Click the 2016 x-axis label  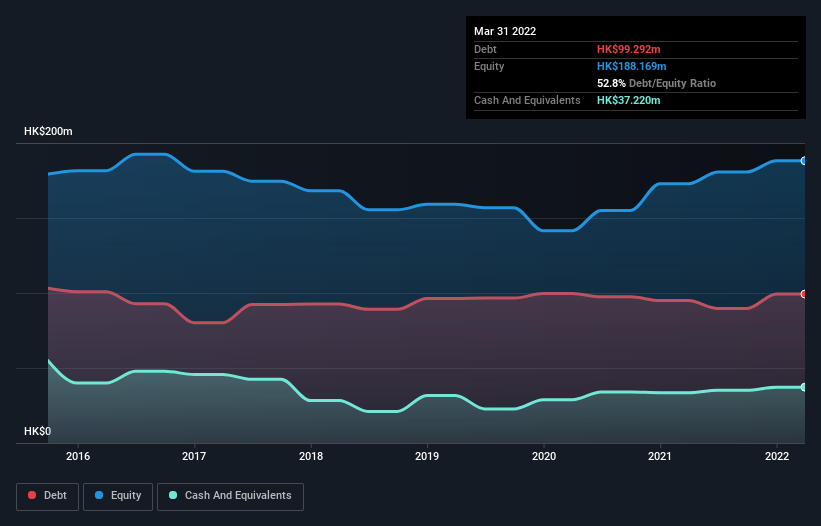pos(78,456)
